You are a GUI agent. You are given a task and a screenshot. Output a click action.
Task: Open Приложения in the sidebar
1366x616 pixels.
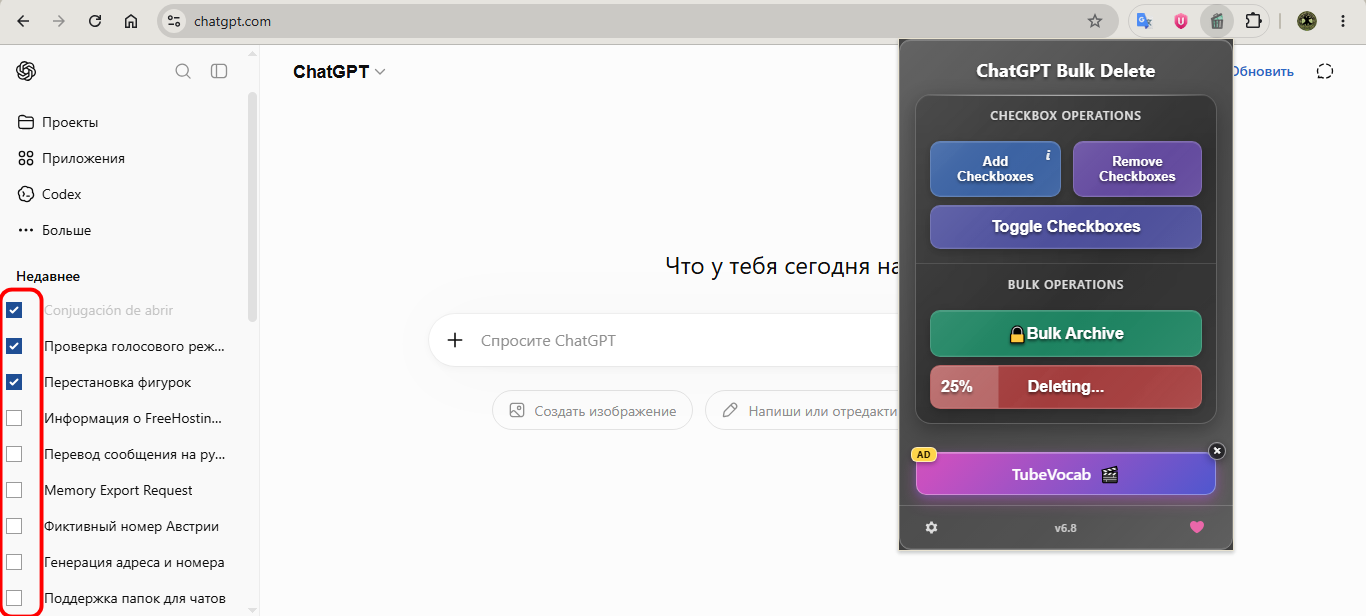72,158
